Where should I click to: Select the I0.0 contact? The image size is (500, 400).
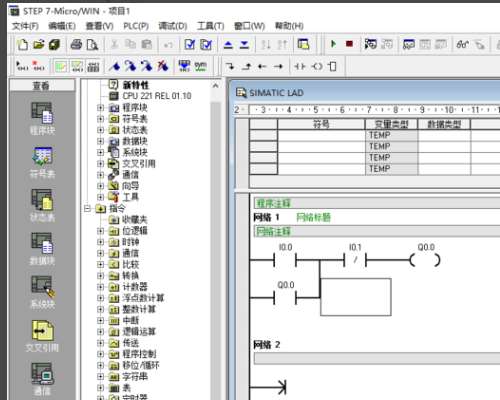pyautogui.click(x=285, y=260)
